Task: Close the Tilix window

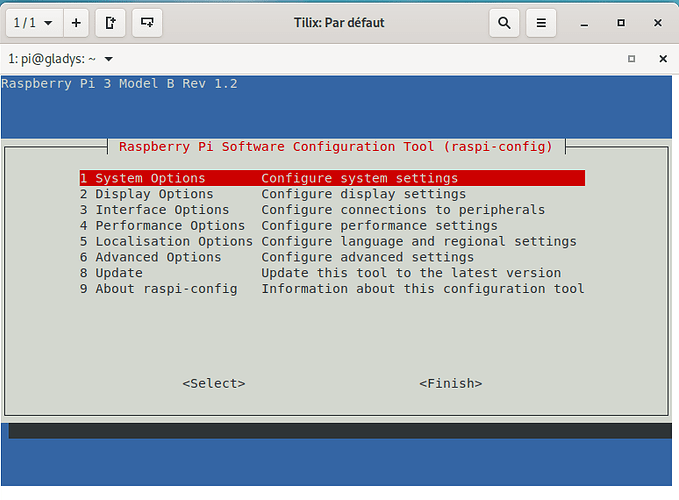Action: click(658, 23)
